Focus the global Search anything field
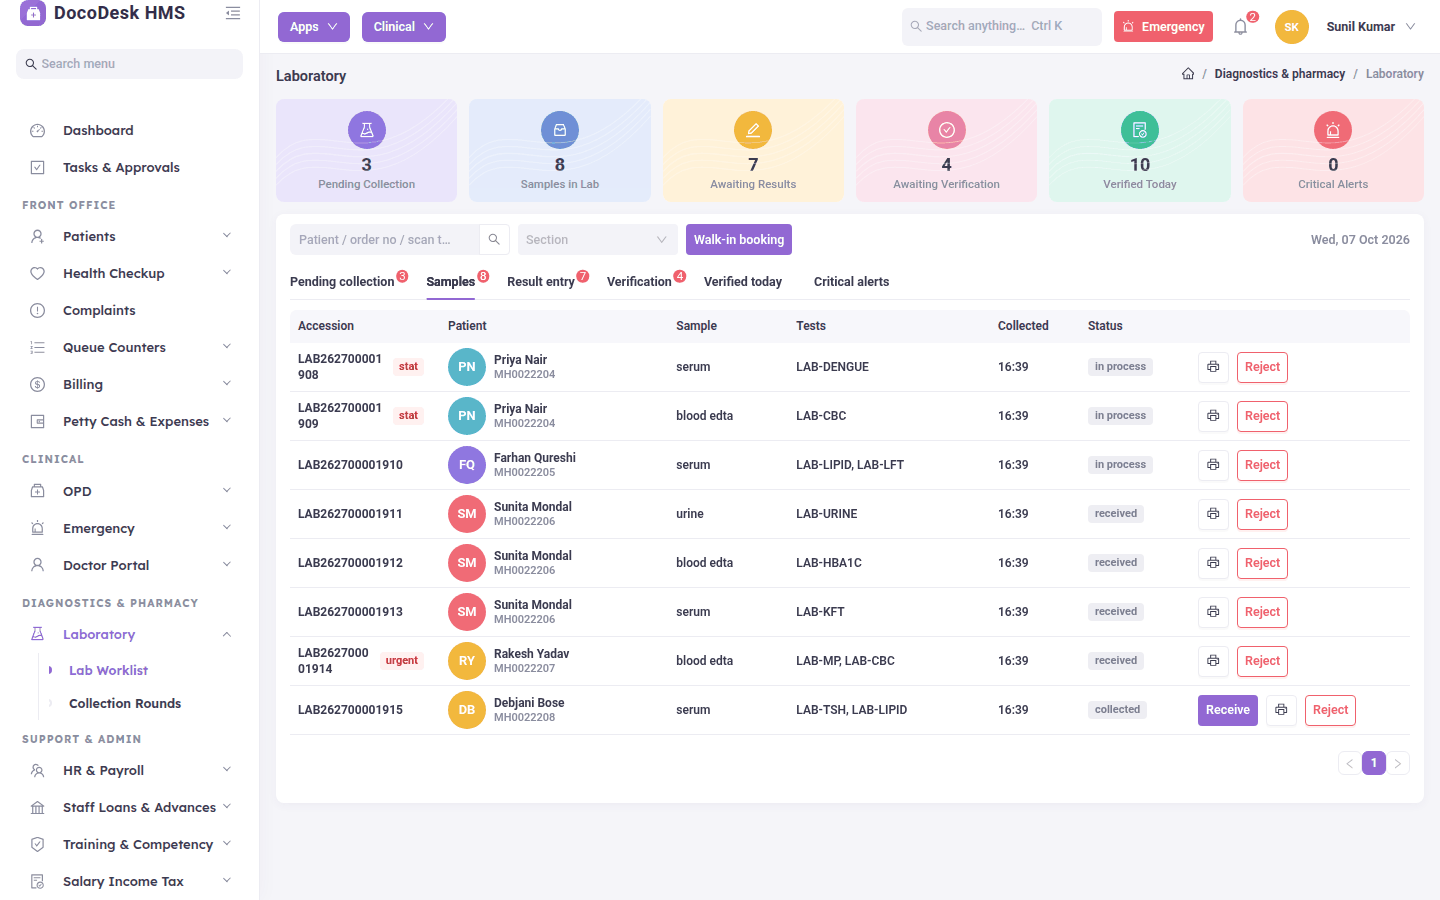The image size is (1440, 900). click(x=1002, y=27)
